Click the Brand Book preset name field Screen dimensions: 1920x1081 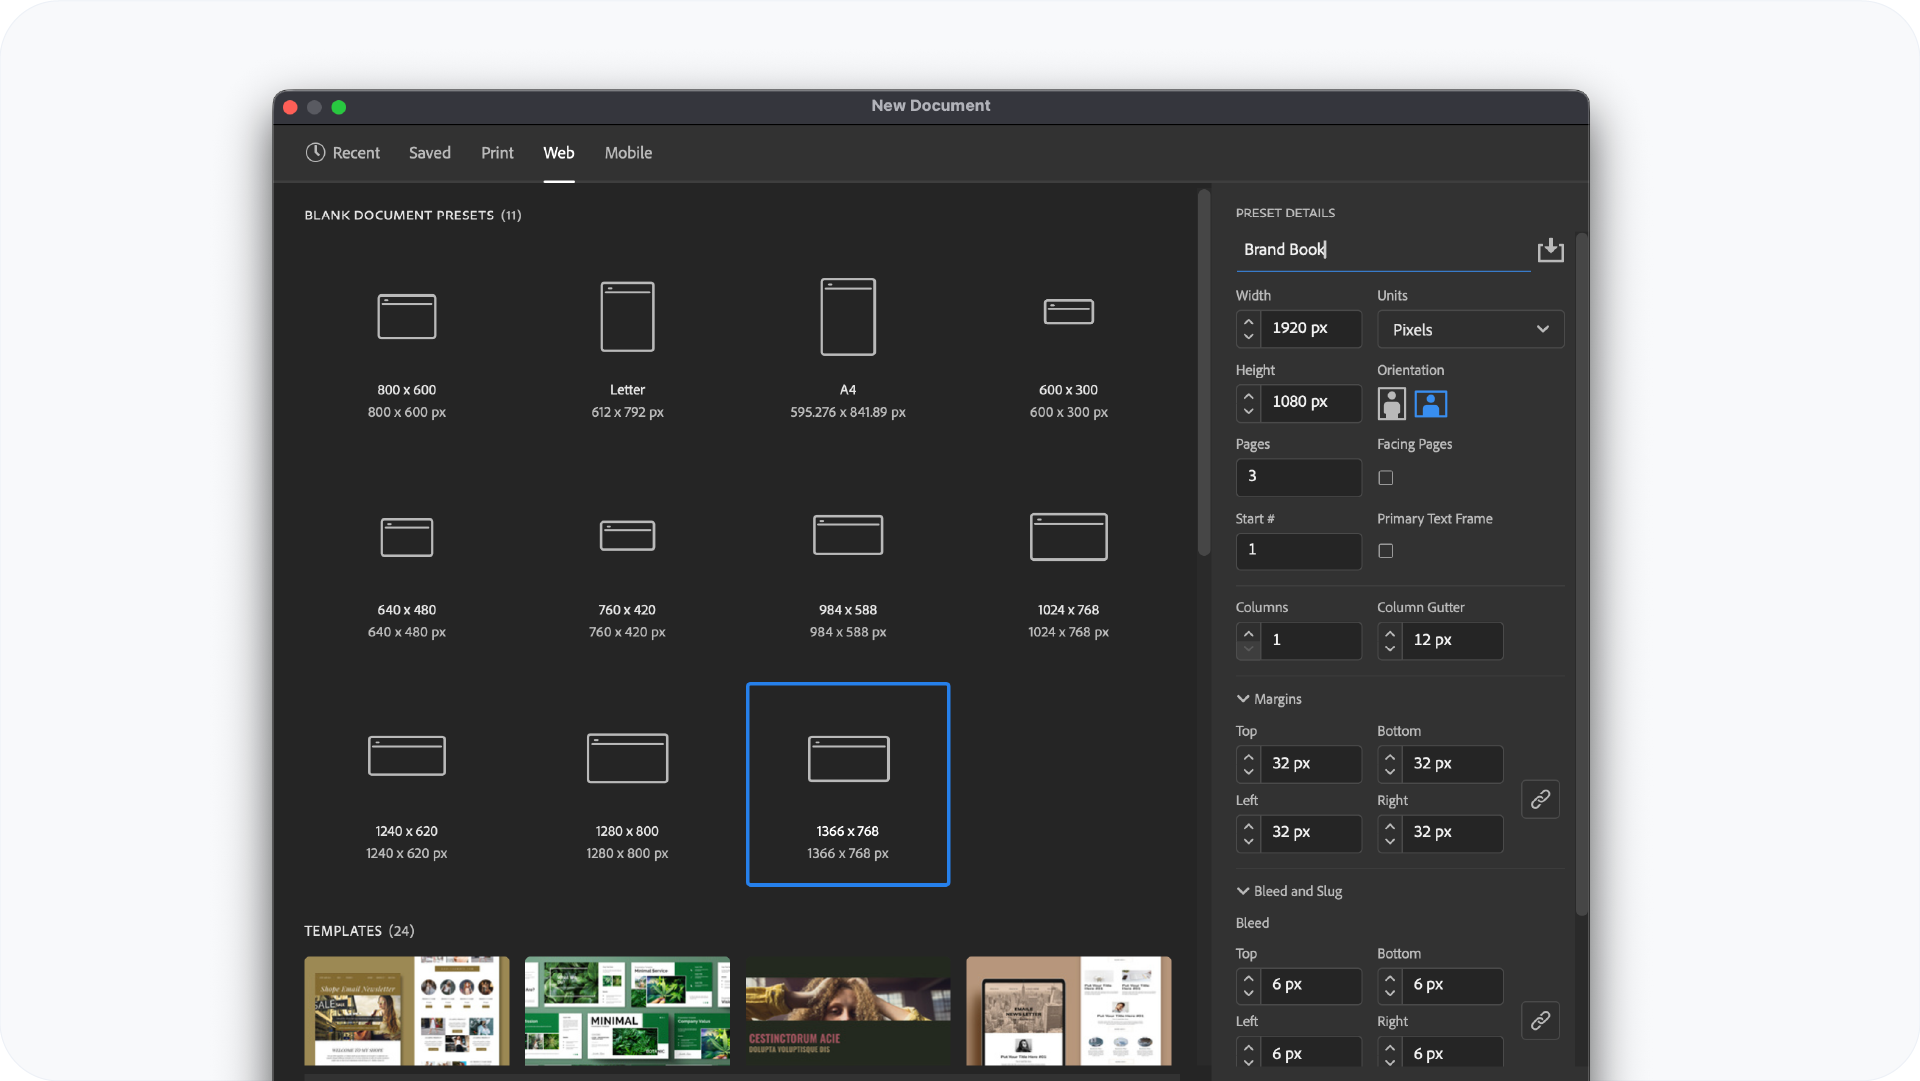[x=1383, y=250]
